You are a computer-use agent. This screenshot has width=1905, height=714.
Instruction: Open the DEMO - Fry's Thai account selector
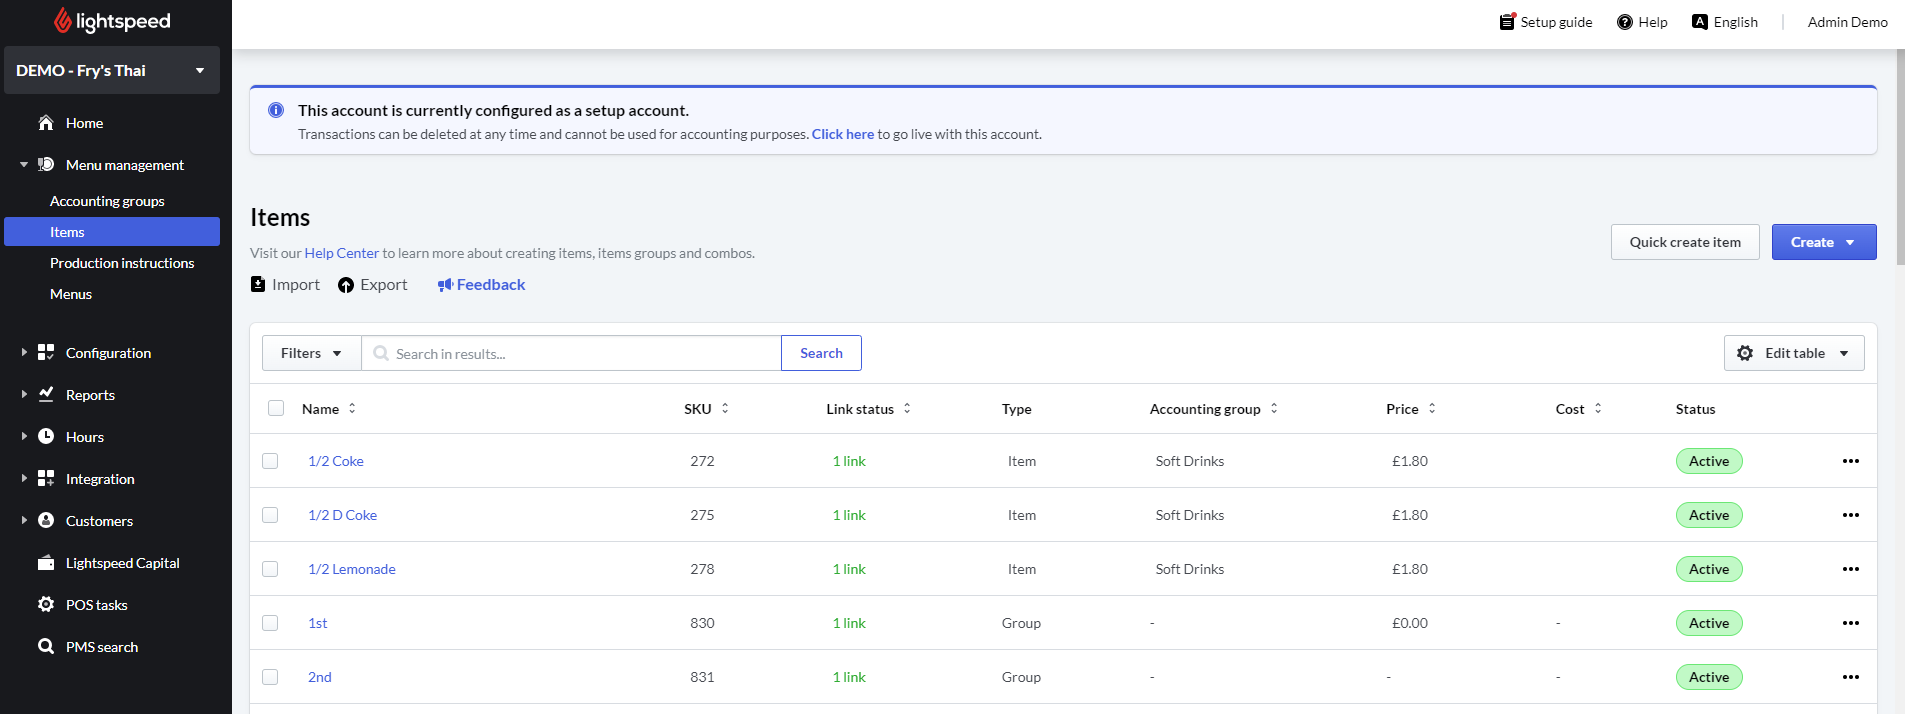(x=111, y=70)
